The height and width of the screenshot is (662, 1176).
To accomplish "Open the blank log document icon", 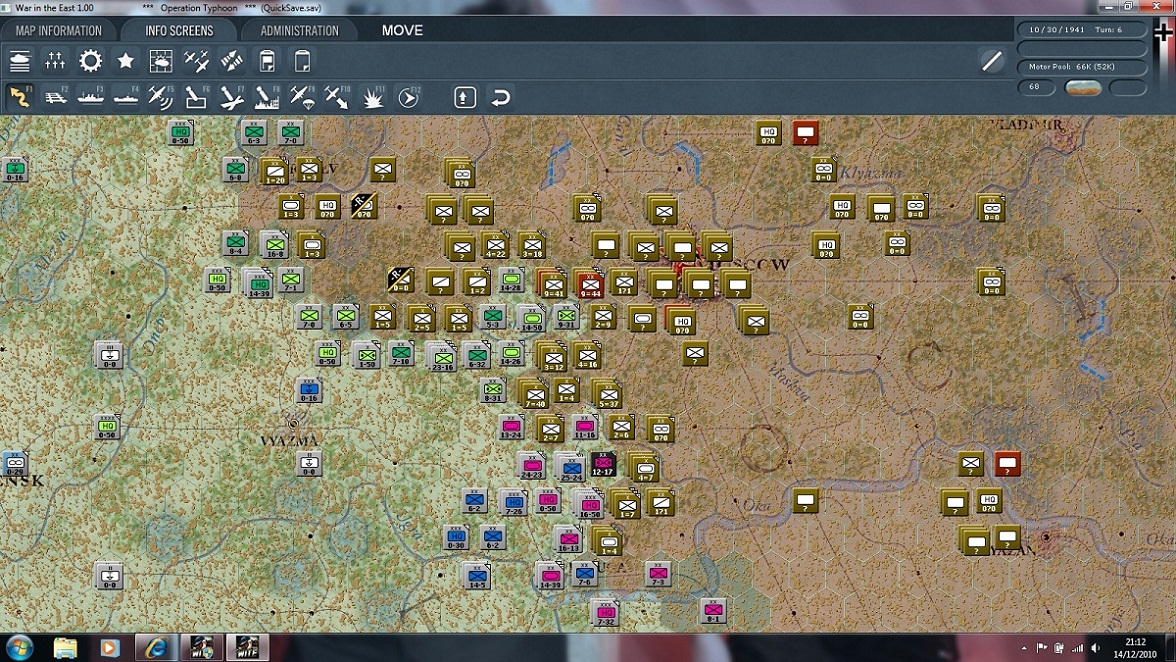I will point(302,61).
